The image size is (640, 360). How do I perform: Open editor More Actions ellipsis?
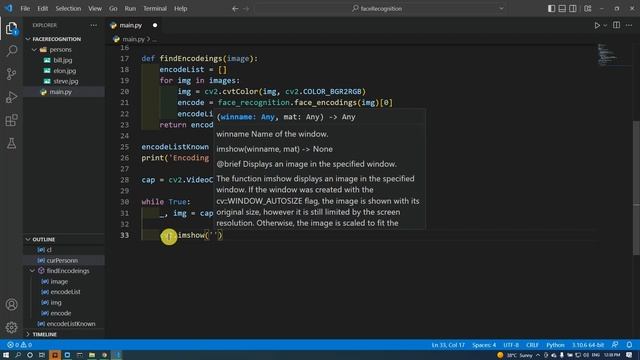point(629,25)
